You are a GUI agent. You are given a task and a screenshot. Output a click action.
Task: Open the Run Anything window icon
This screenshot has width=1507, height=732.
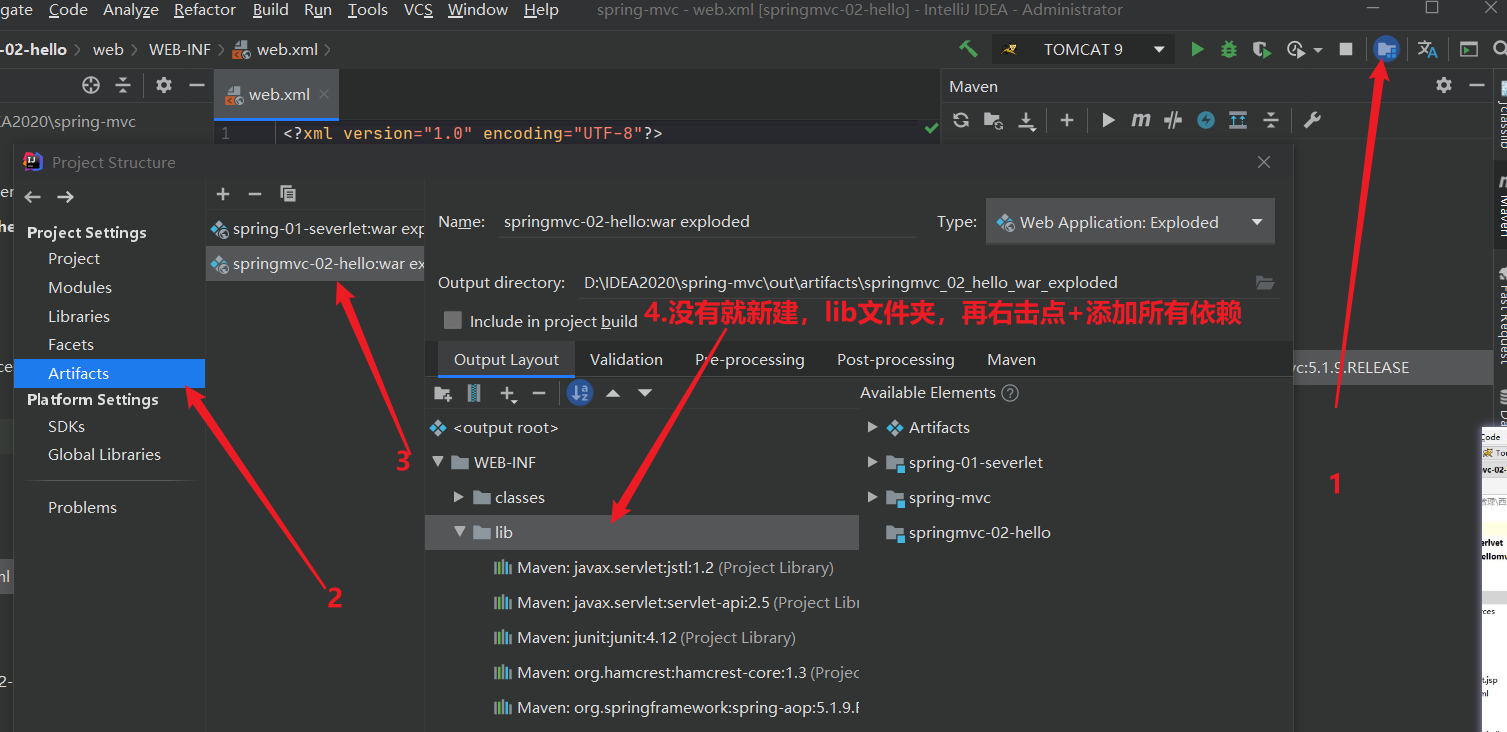tap(1468, 49)
